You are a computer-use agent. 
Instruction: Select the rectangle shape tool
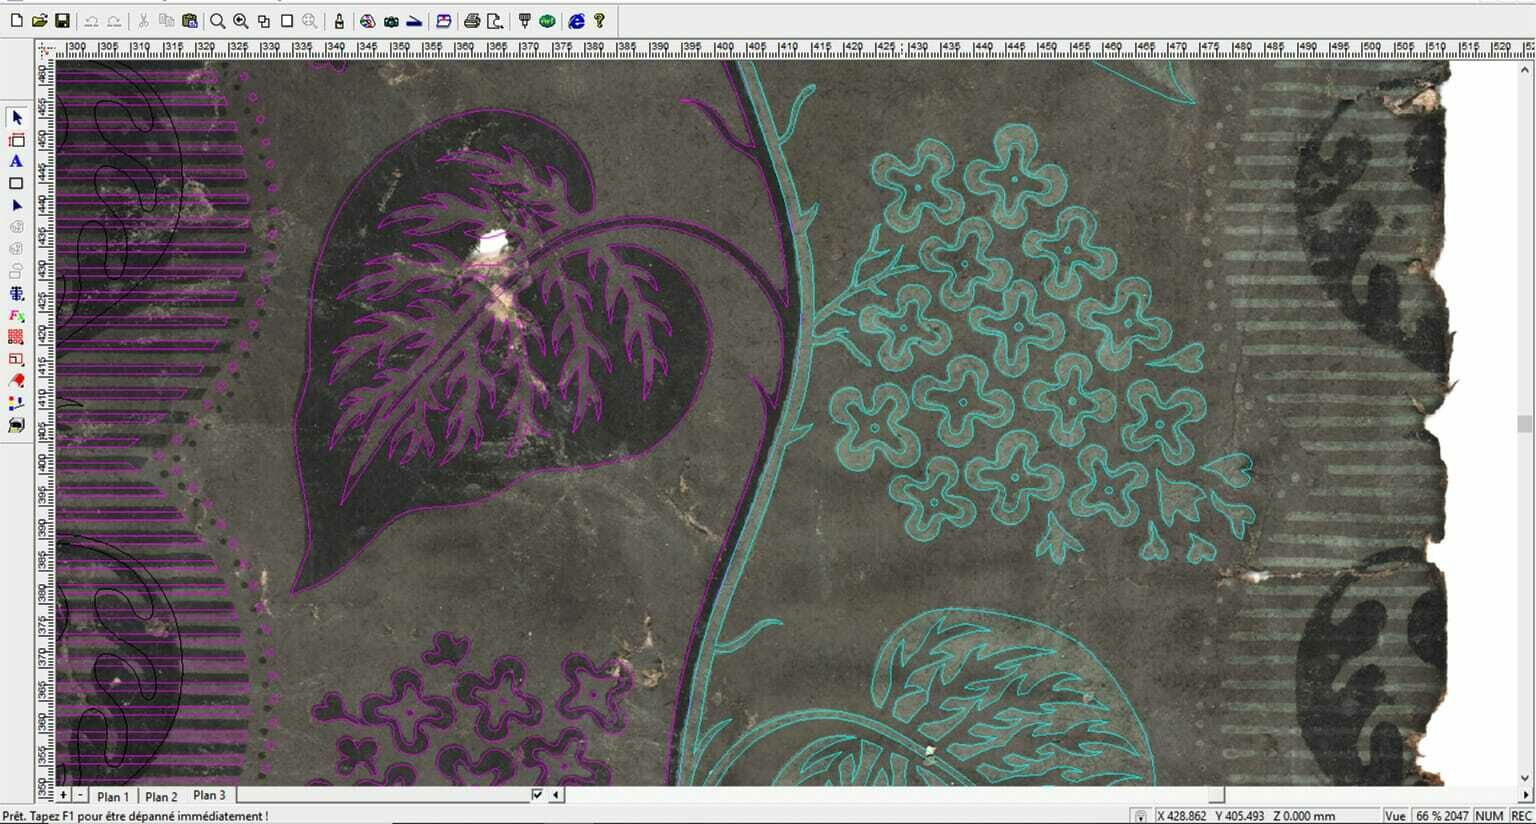point(16,184)
